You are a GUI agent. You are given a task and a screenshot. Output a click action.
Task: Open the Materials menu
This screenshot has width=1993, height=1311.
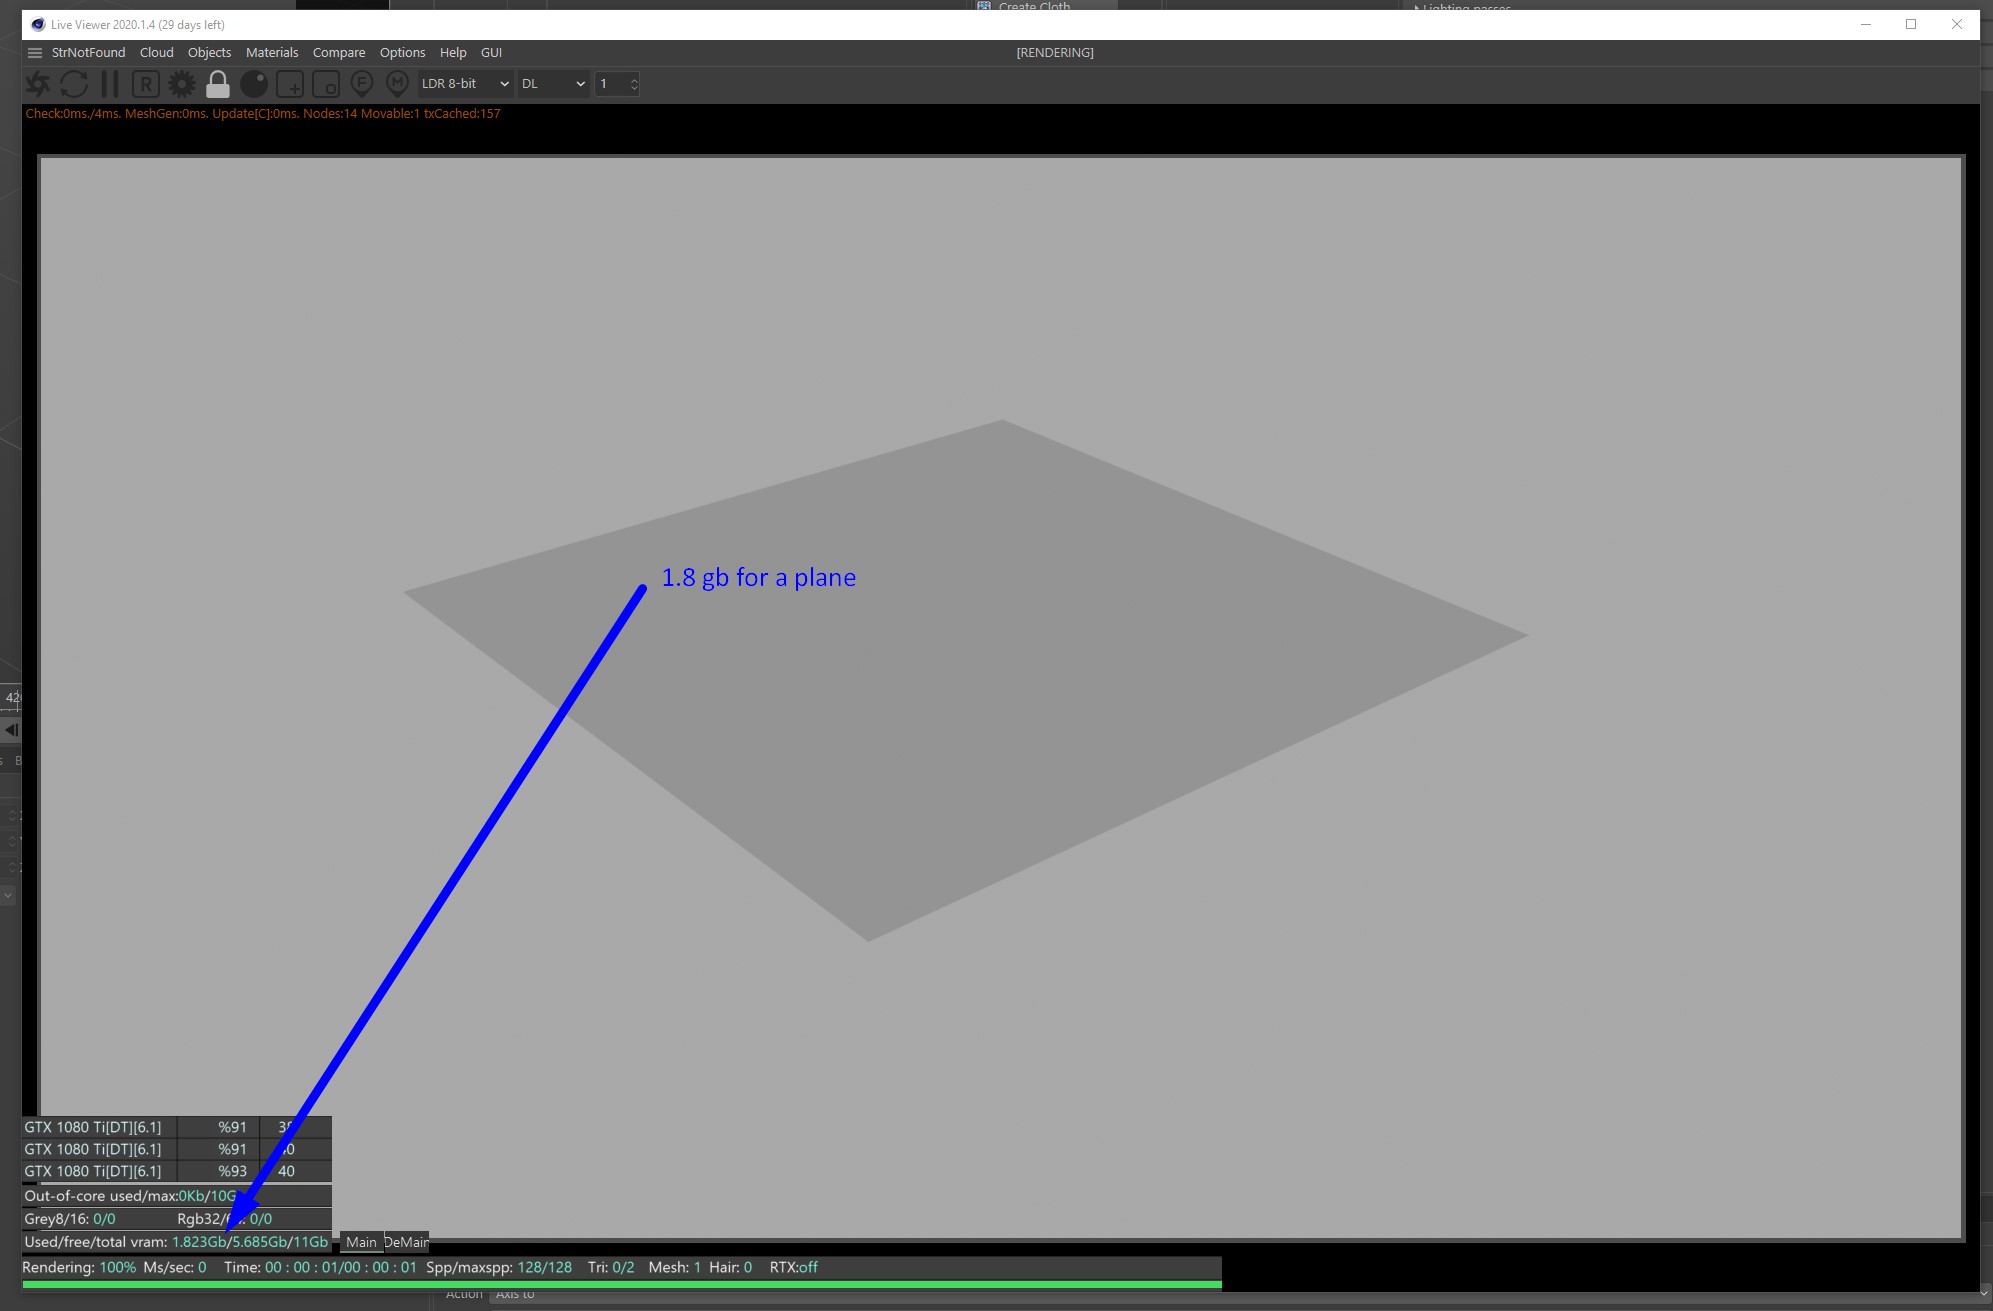pos(272,53)
